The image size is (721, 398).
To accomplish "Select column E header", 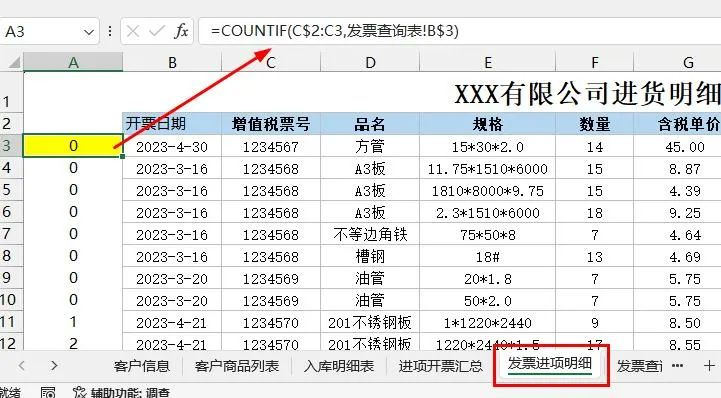I will point(488,62).
